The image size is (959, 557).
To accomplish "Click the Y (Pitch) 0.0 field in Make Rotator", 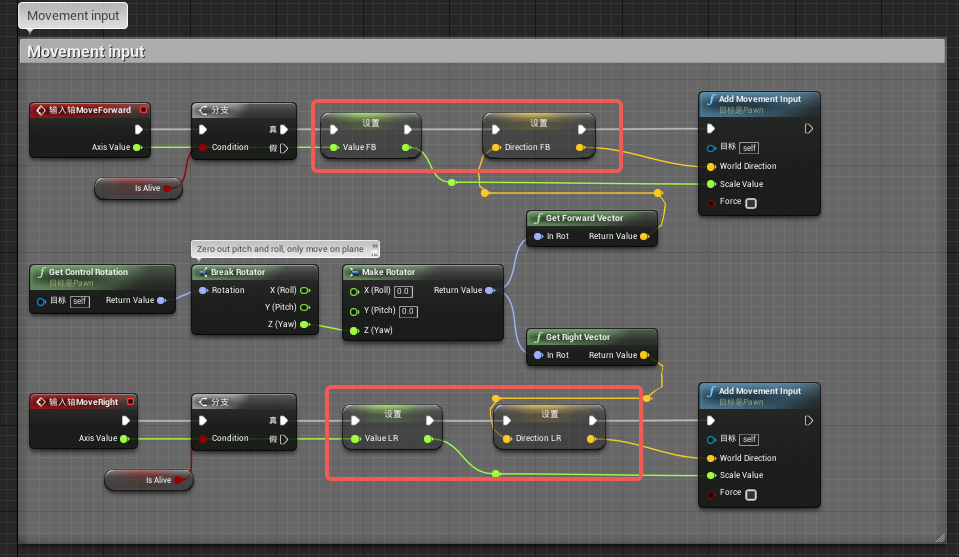I will tap(408, 311).
